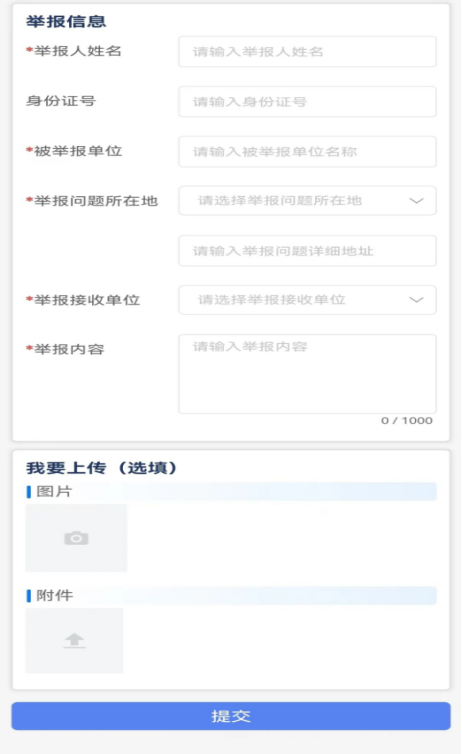The height and width of the screenshot is (754, 462).
Task: Expand the 举报问题所在地 dropdown chevron
Action: coord(416,201)
